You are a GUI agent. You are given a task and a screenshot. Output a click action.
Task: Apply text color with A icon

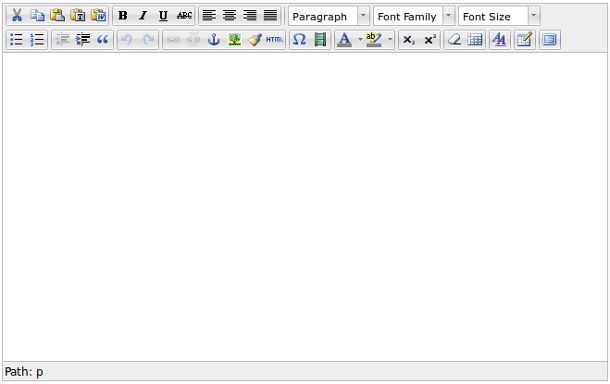345,40
